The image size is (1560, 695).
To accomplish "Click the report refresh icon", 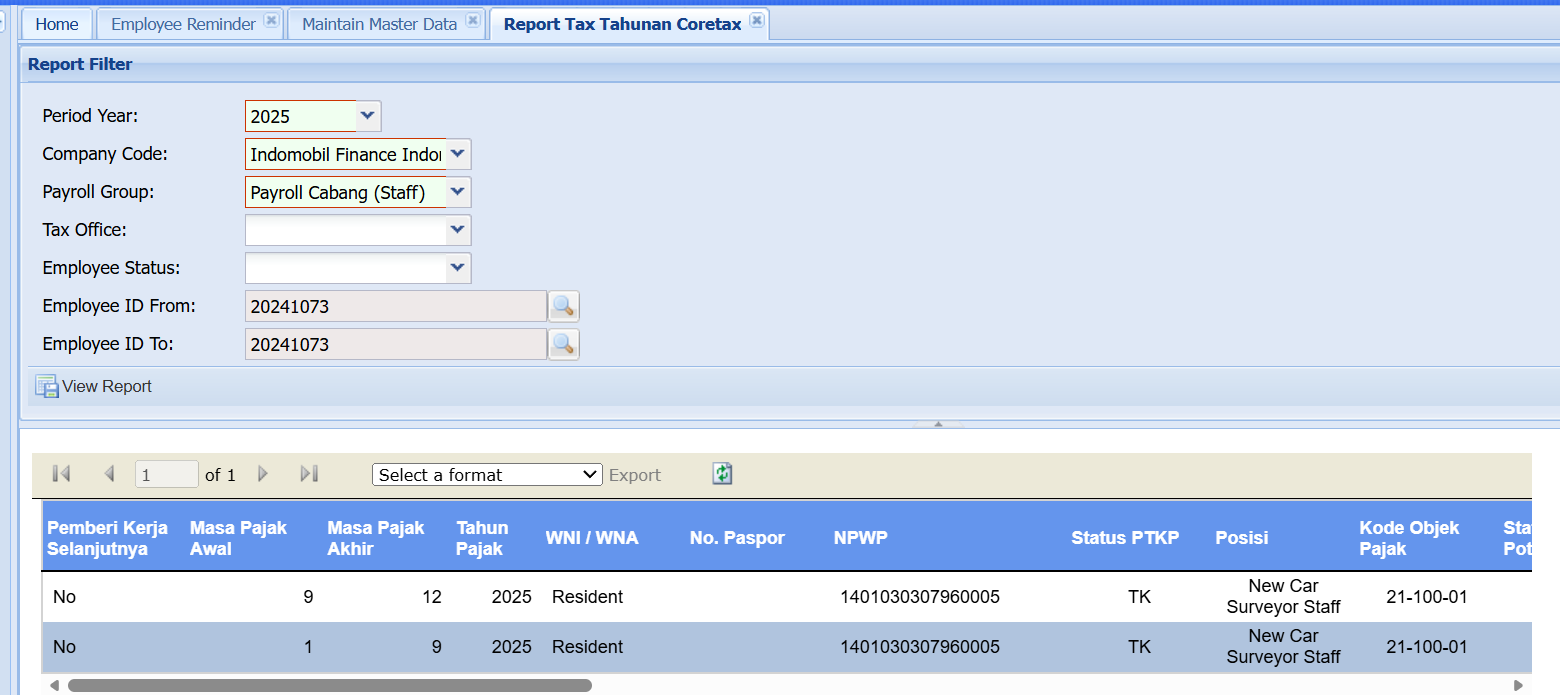I will 722,474.
